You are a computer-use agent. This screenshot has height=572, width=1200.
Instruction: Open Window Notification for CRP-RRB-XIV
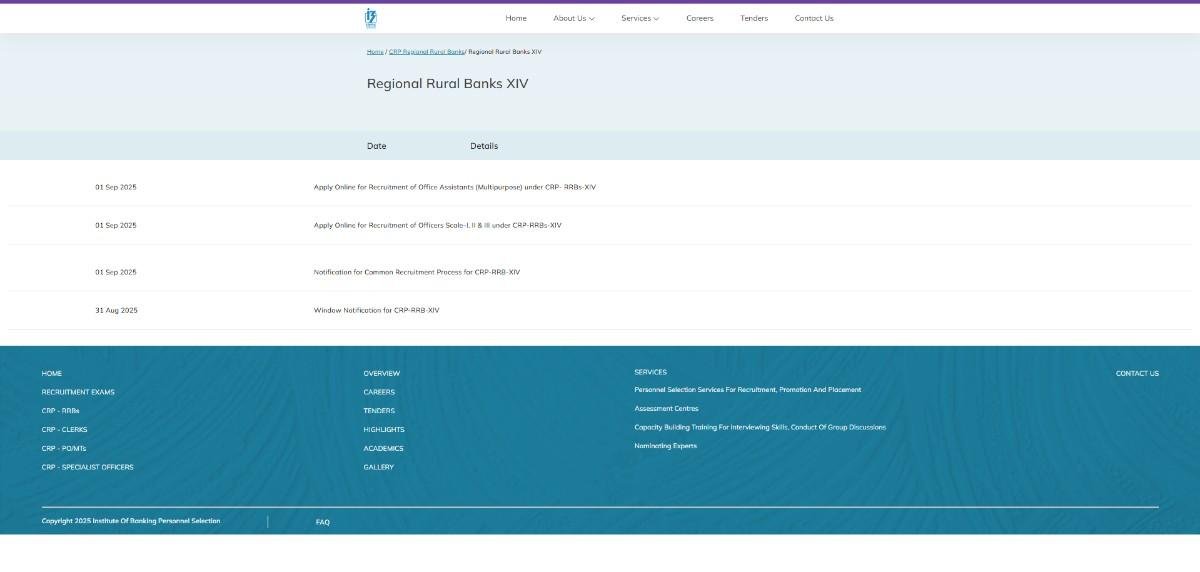click(x=376, y=310)
